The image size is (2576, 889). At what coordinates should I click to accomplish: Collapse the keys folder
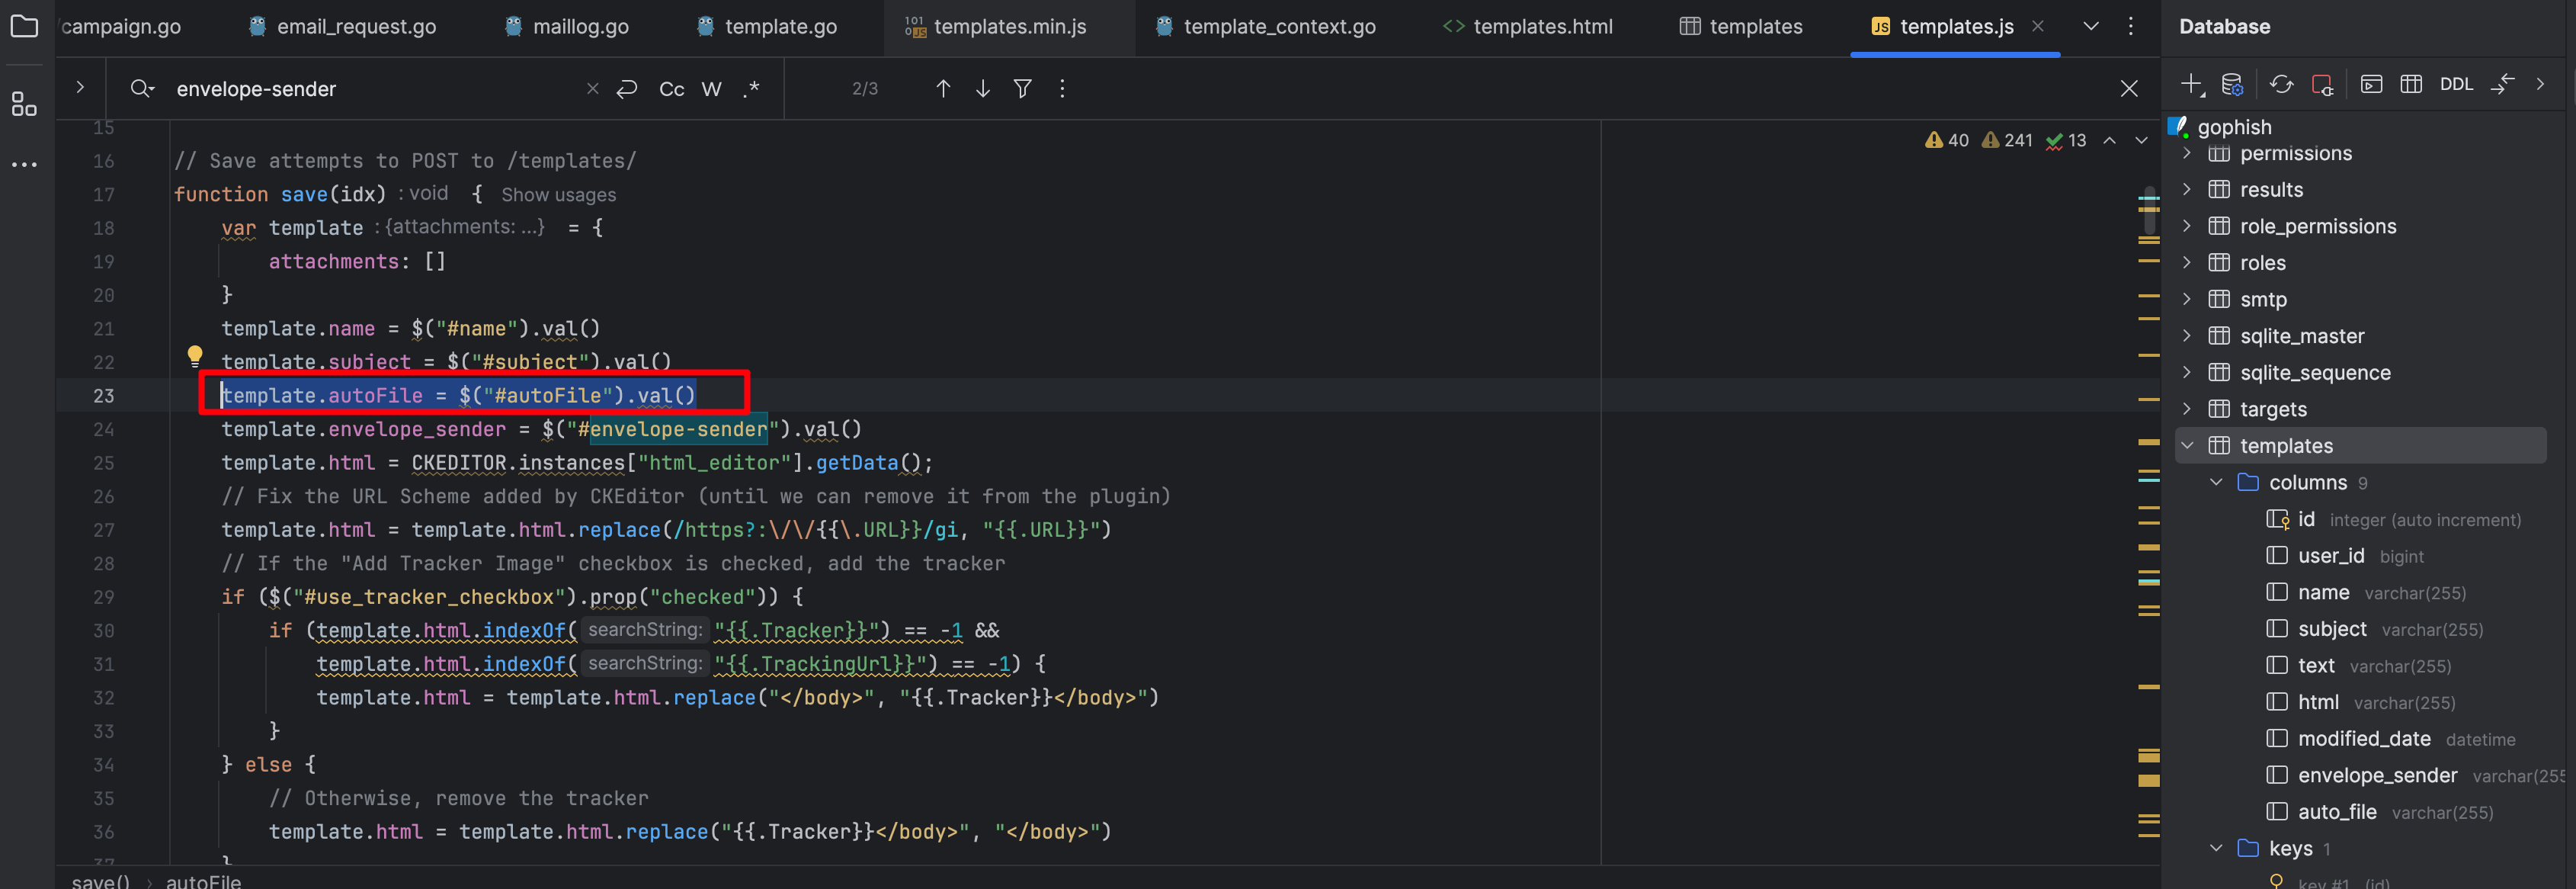2216,849
